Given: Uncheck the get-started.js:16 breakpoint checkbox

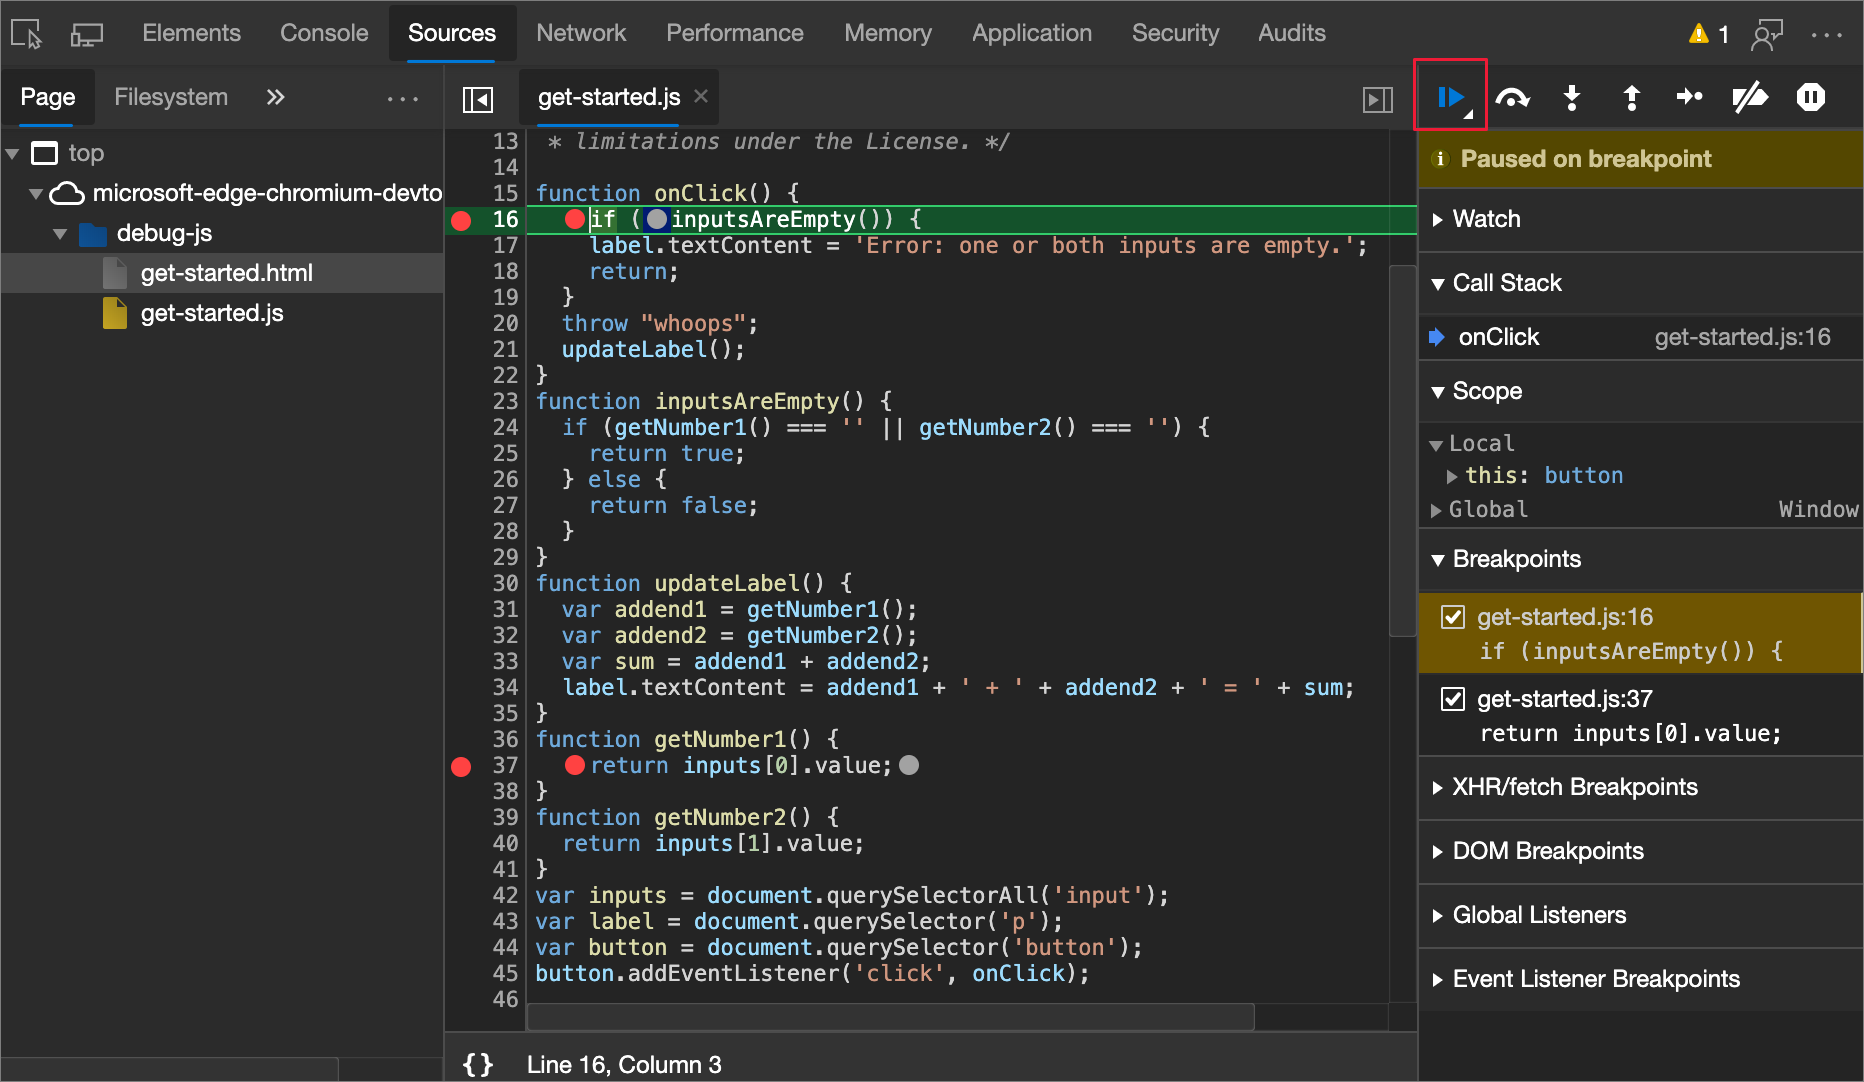Looking at the screenshot, I should click(1453, 617).
